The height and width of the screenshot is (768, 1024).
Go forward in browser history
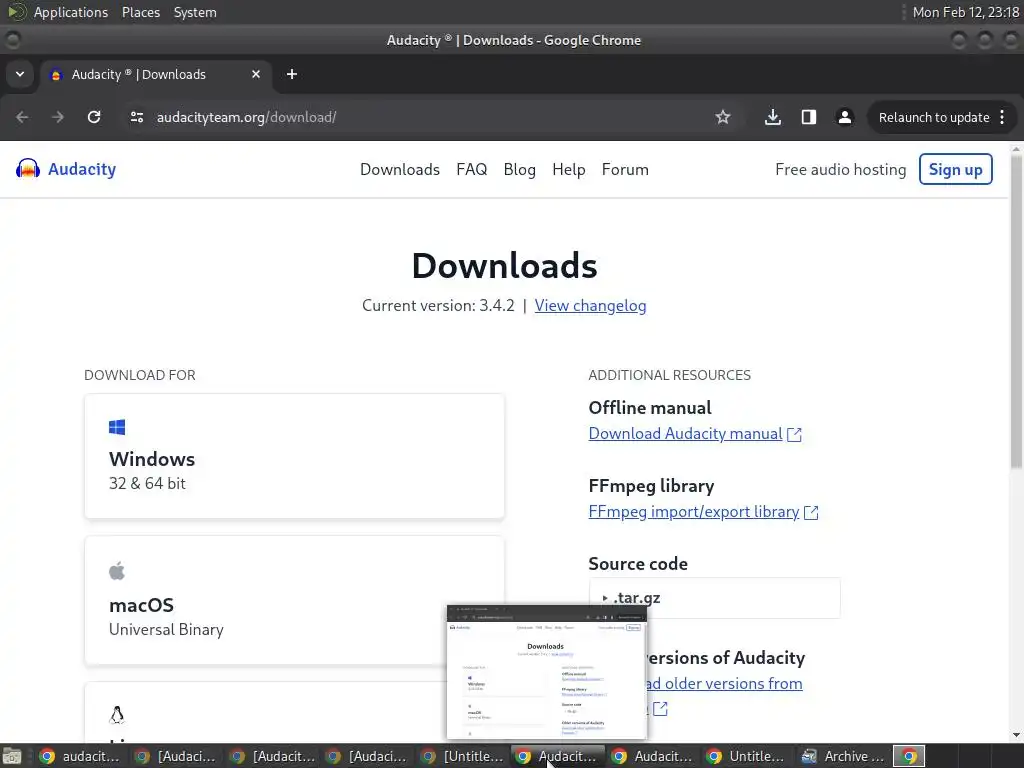(x=58, y=117)
